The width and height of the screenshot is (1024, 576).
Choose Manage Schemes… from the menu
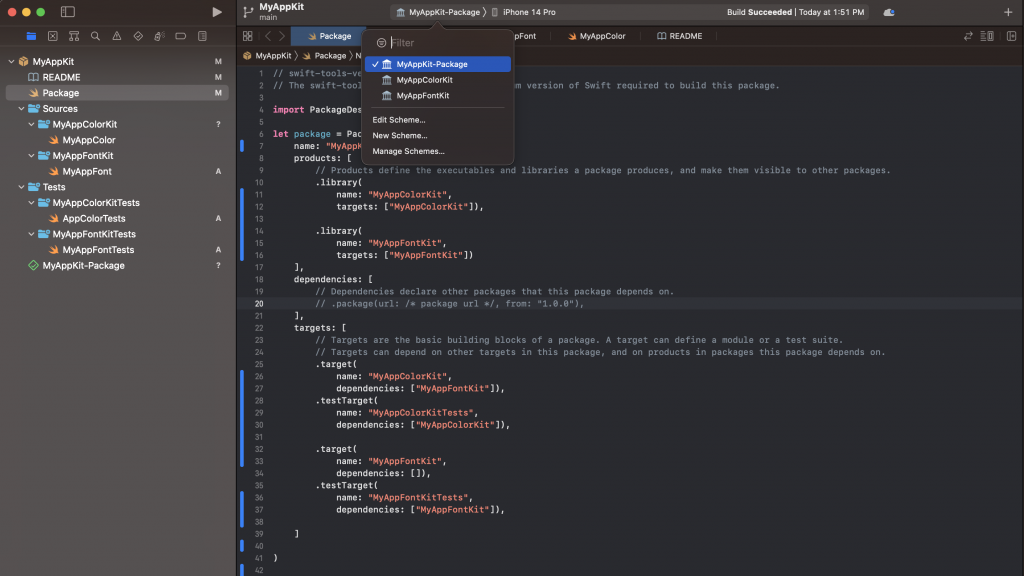(x=408, y=151)
